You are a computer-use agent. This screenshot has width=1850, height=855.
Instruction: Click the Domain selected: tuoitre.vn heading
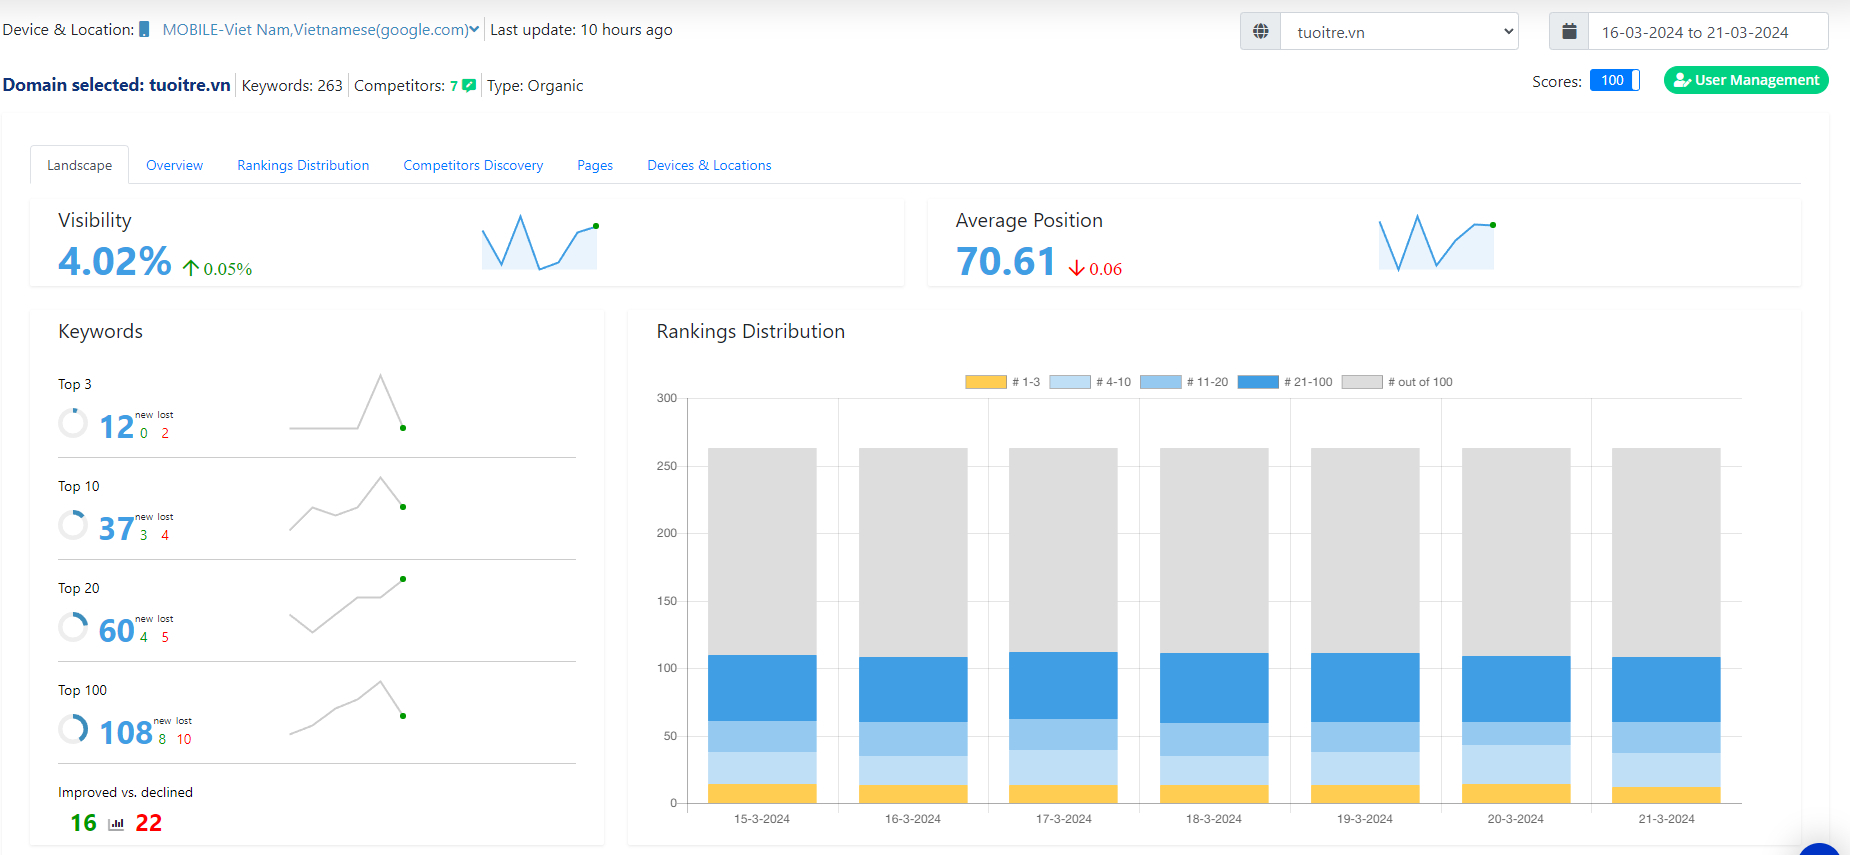click(x=116, y=85)
